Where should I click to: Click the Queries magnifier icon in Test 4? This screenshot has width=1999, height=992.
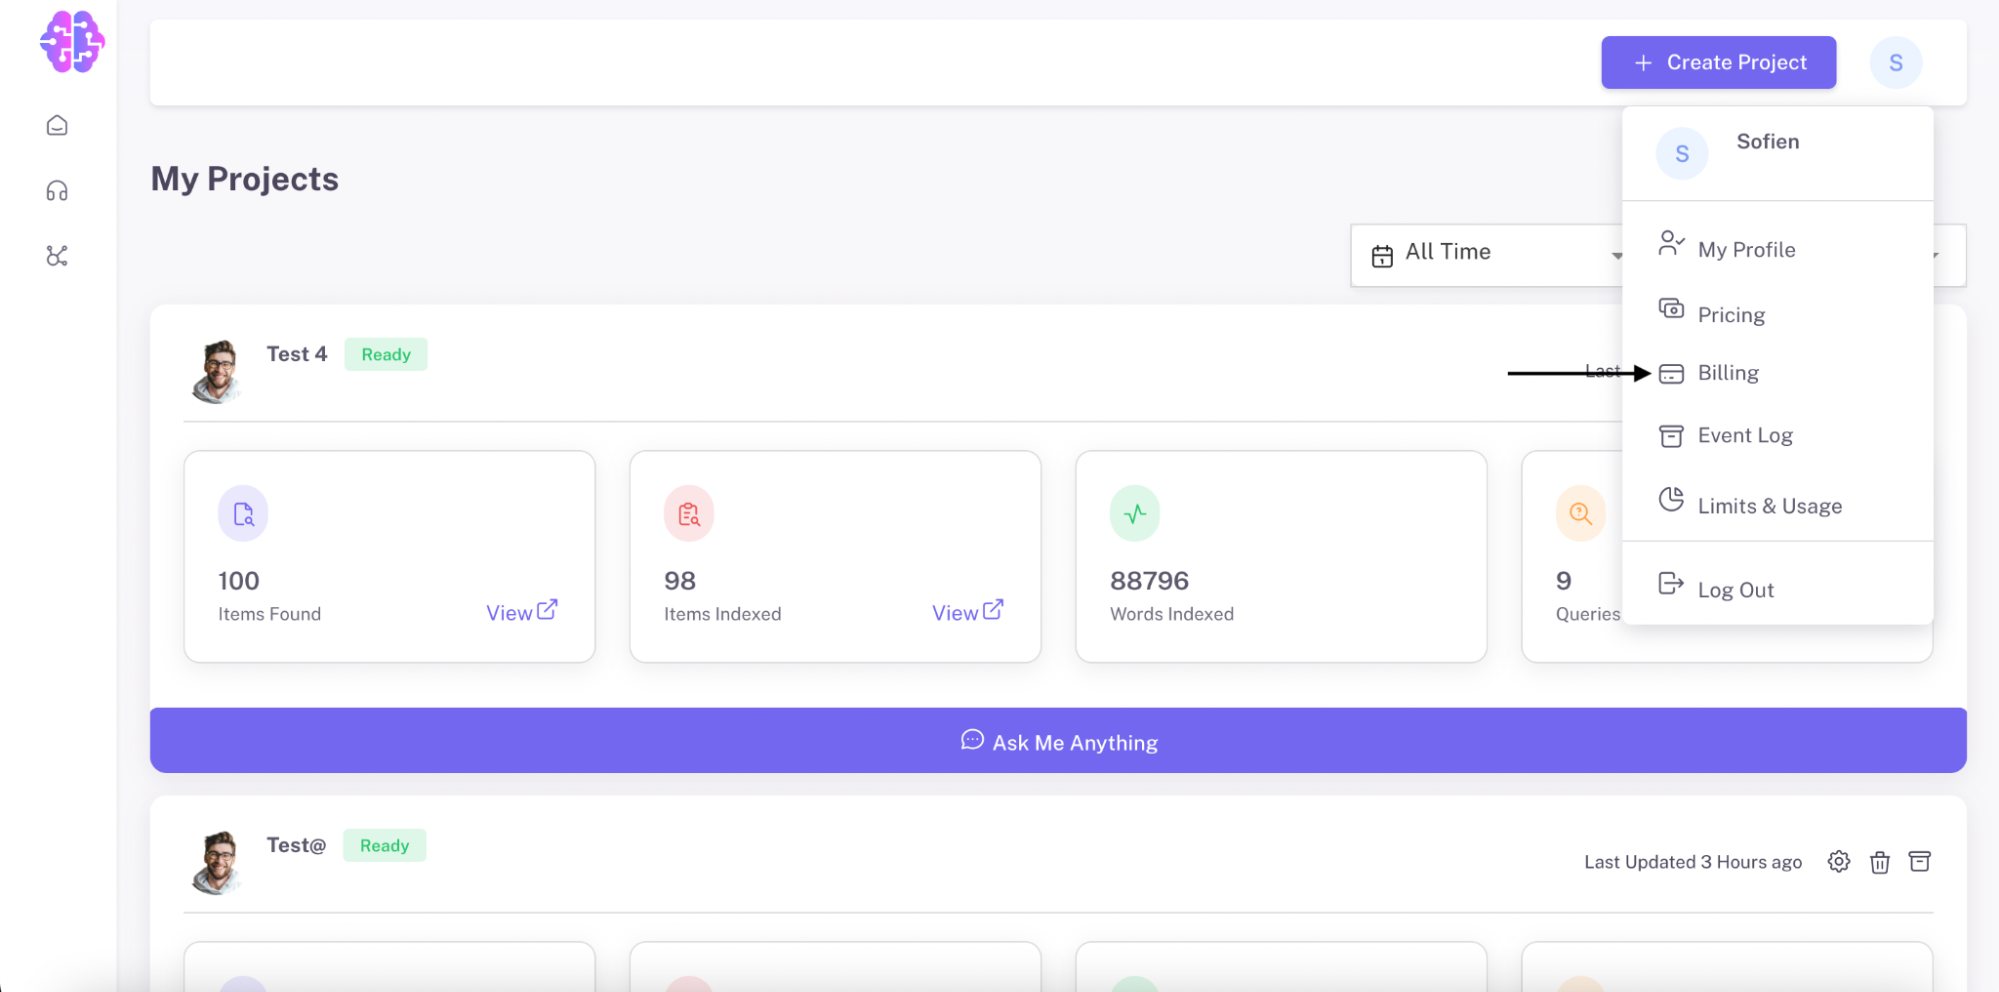click(x=1581, y=513)
